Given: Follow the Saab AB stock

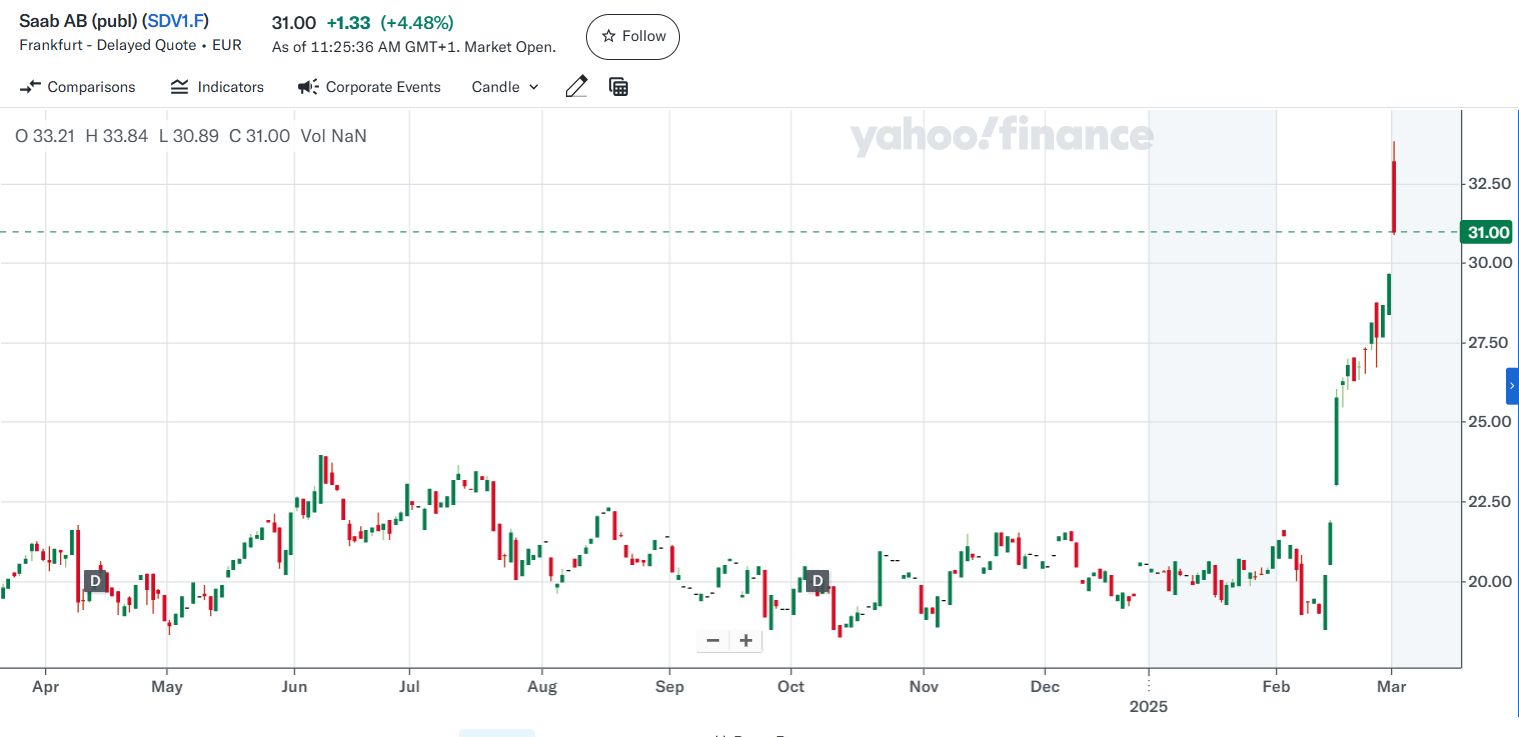Looking at the screenshot, I should point(633,37).
